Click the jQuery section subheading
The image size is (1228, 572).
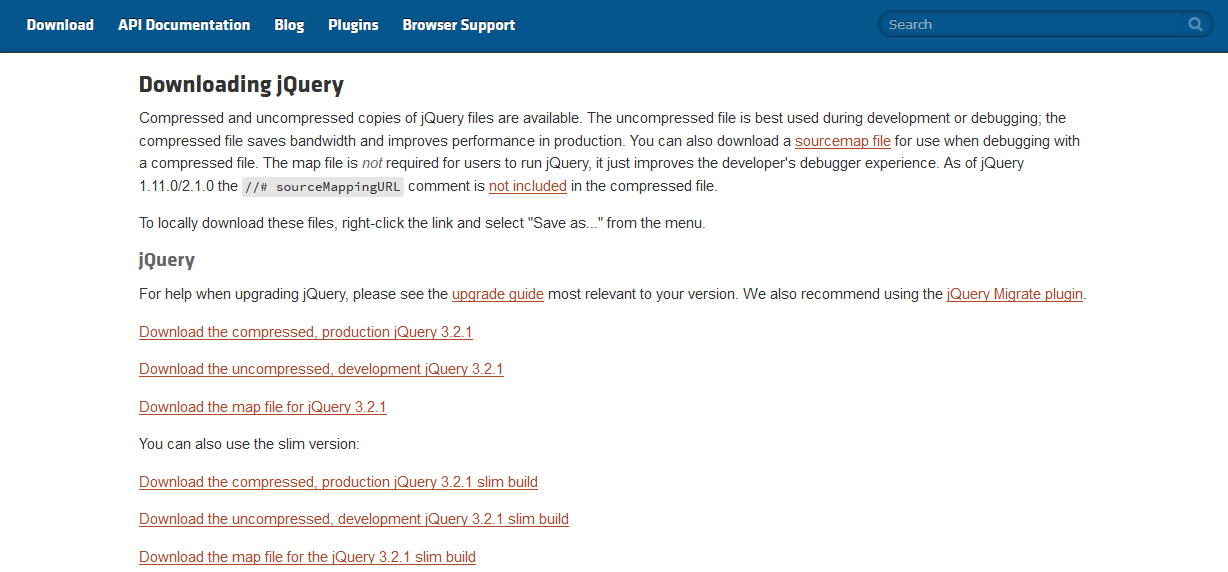click(167, 260)
